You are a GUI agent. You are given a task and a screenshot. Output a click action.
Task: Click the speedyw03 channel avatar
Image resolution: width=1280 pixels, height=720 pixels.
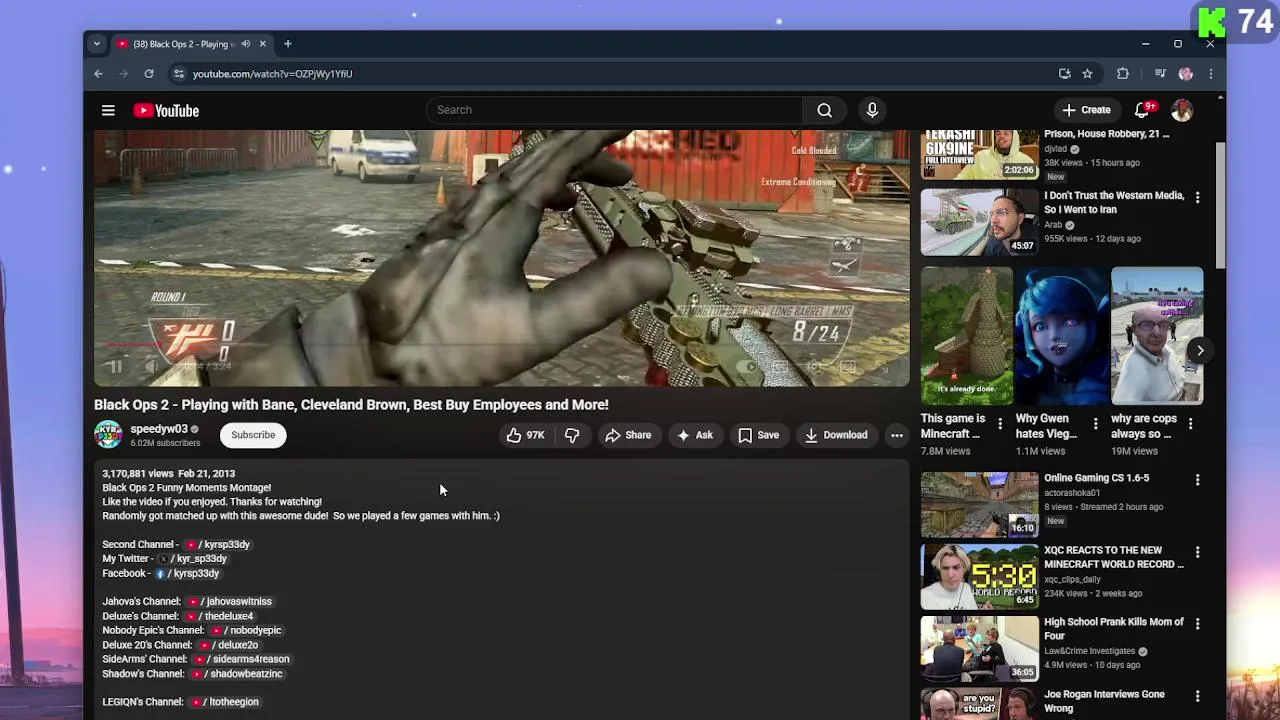[x=108, y=435]
